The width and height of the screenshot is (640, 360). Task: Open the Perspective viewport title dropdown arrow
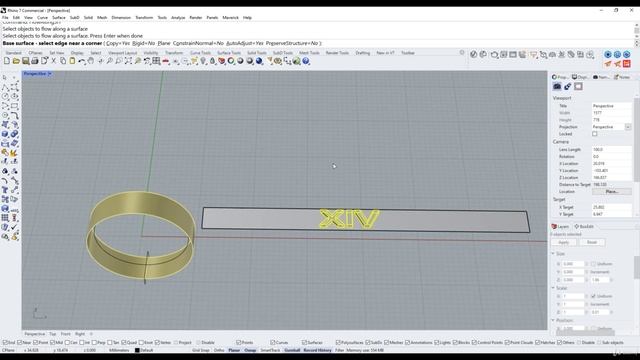[50, 74]
